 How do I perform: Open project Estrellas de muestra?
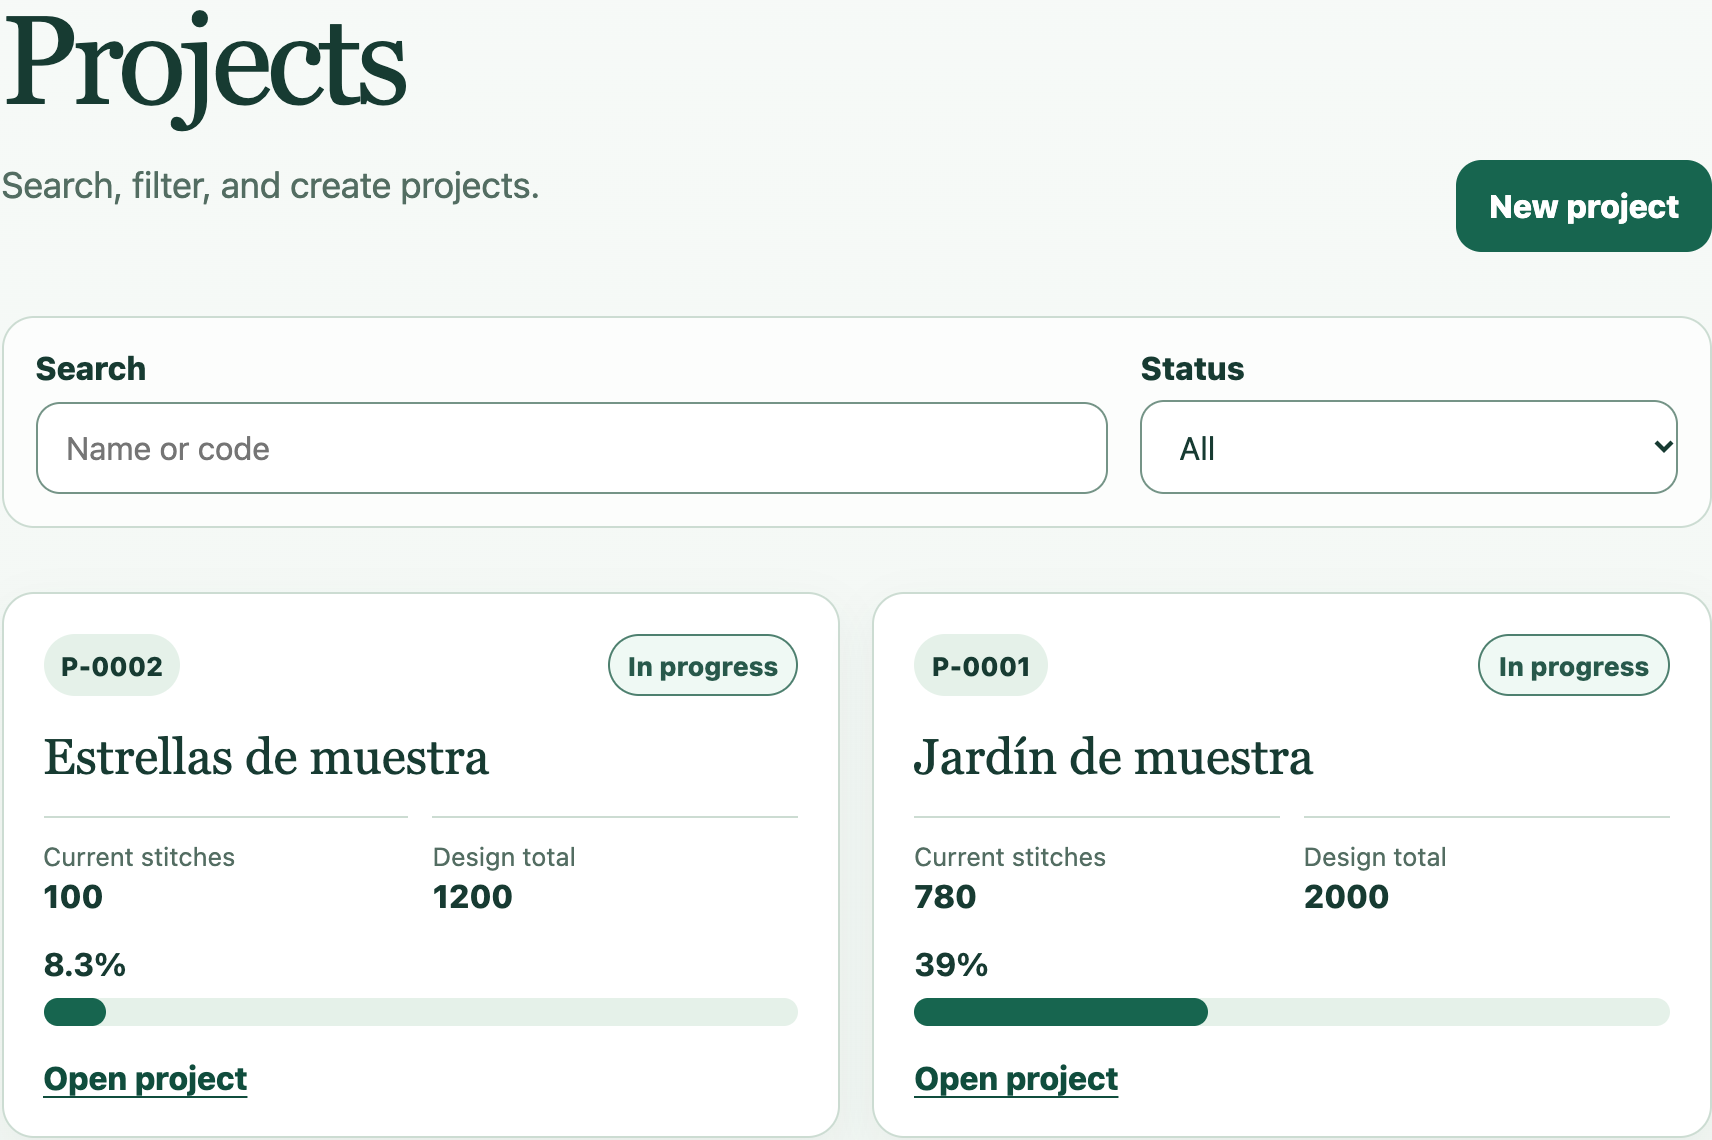(x=146, y=1079)
